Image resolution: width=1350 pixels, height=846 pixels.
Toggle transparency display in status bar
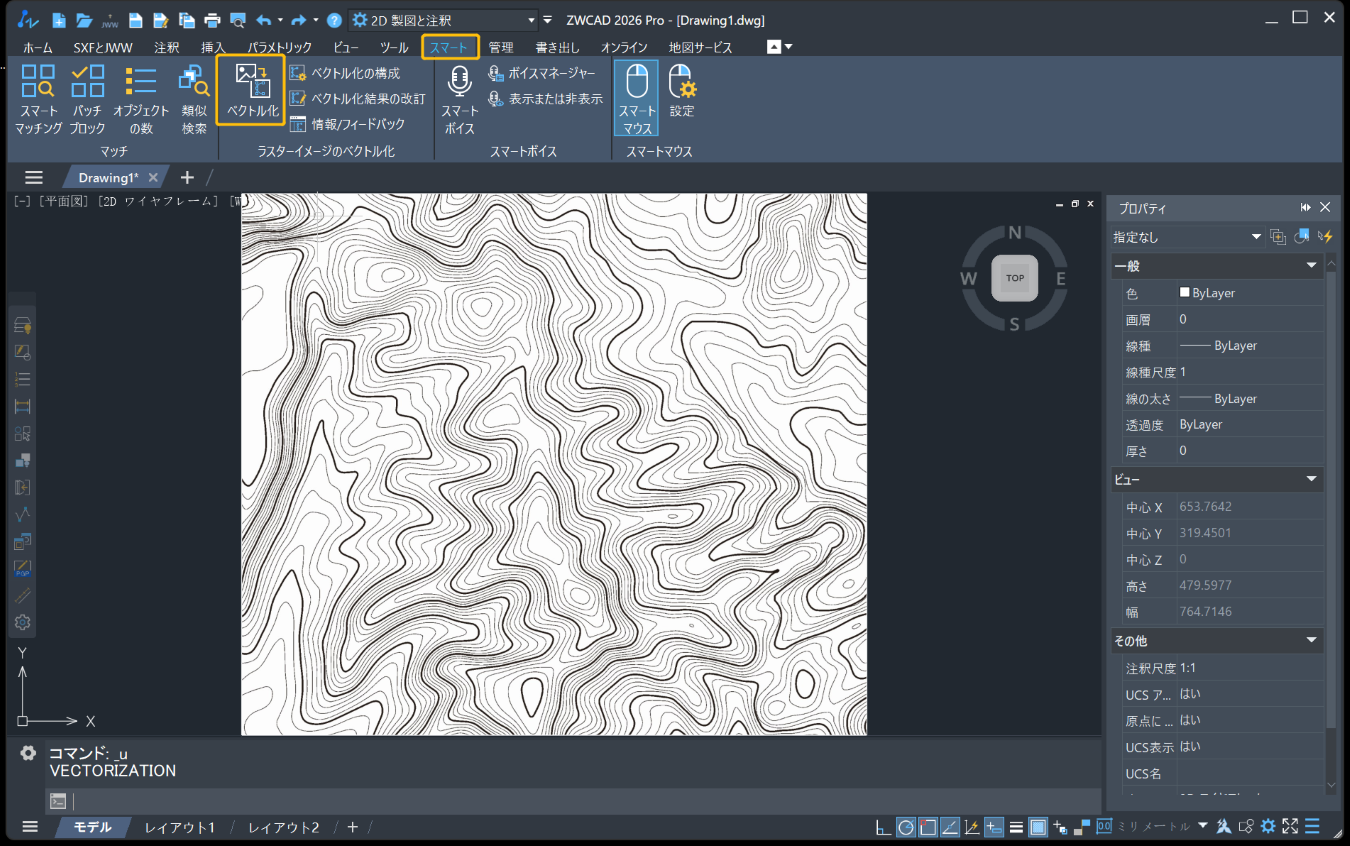(1038, 826)
